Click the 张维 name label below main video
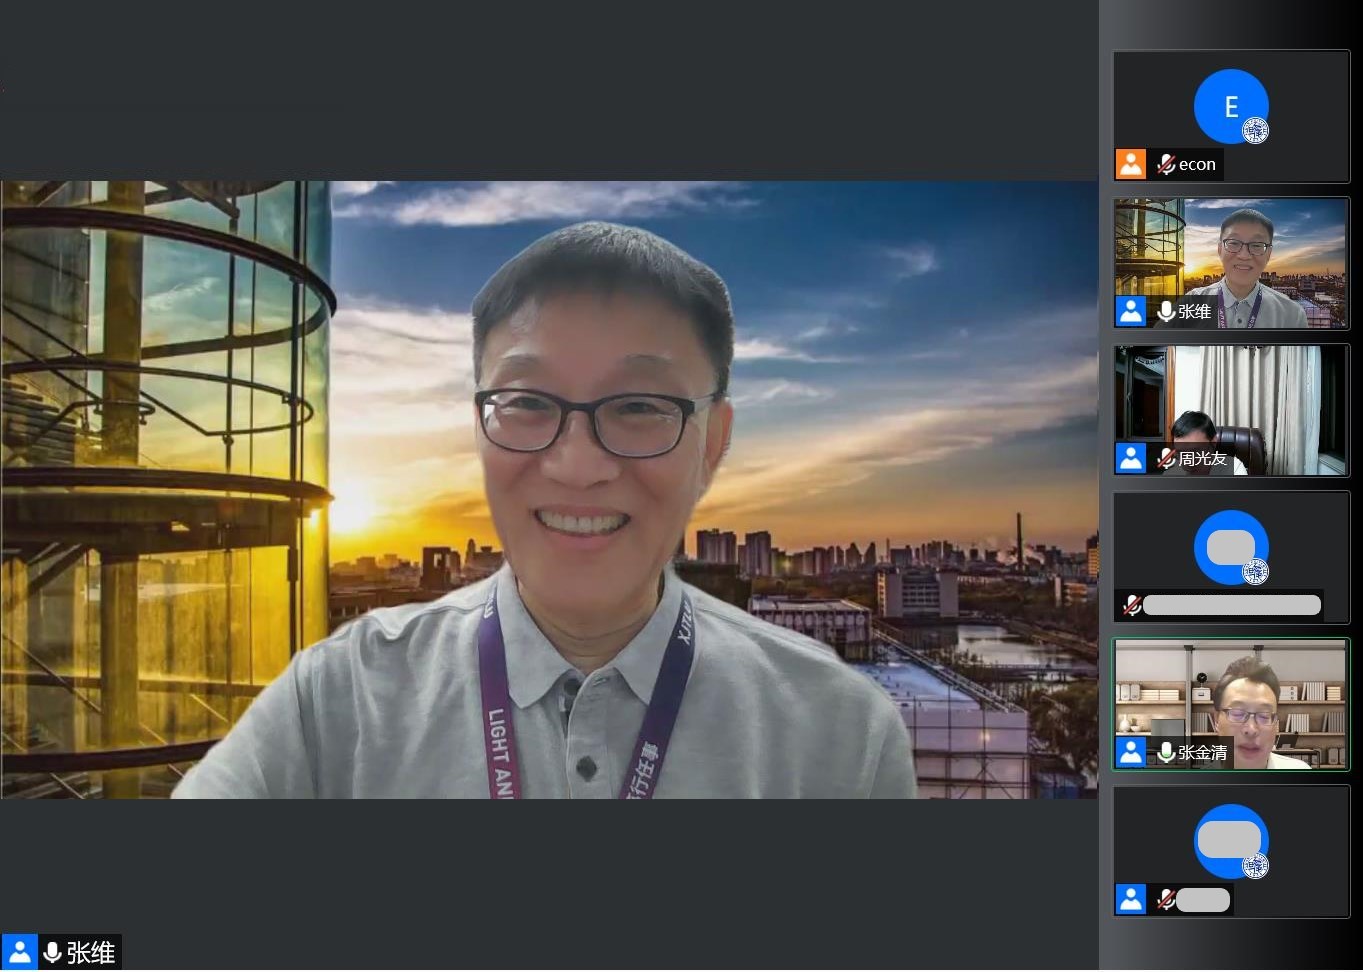The image size is (1363, 972). point(91,952)
